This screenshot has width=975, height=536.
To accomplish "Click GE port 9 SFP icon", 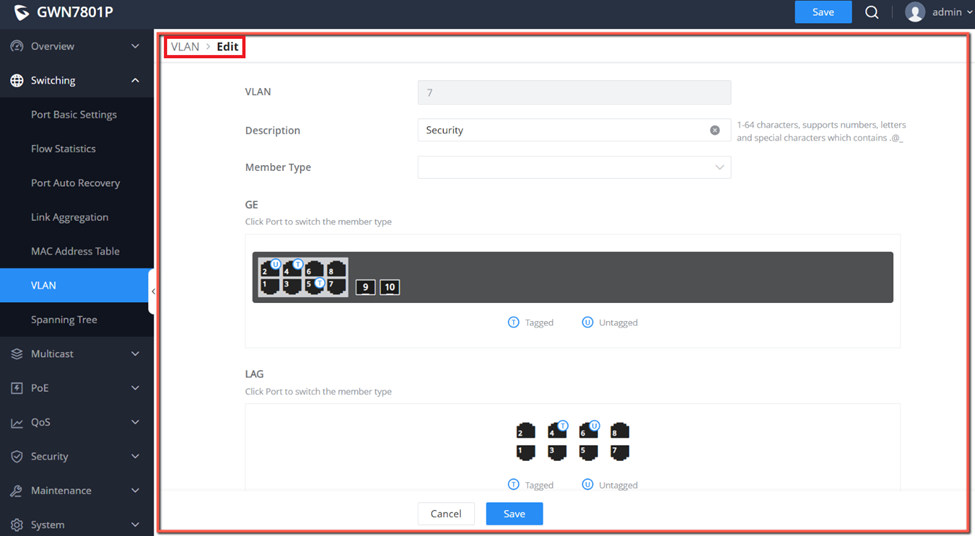I will coord(366,287).
